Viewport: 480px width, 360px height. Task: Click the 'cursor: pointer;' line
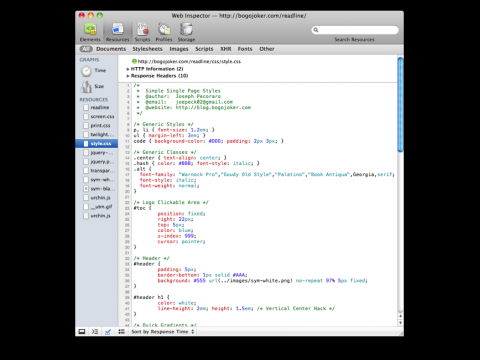(x=181, y=241)
